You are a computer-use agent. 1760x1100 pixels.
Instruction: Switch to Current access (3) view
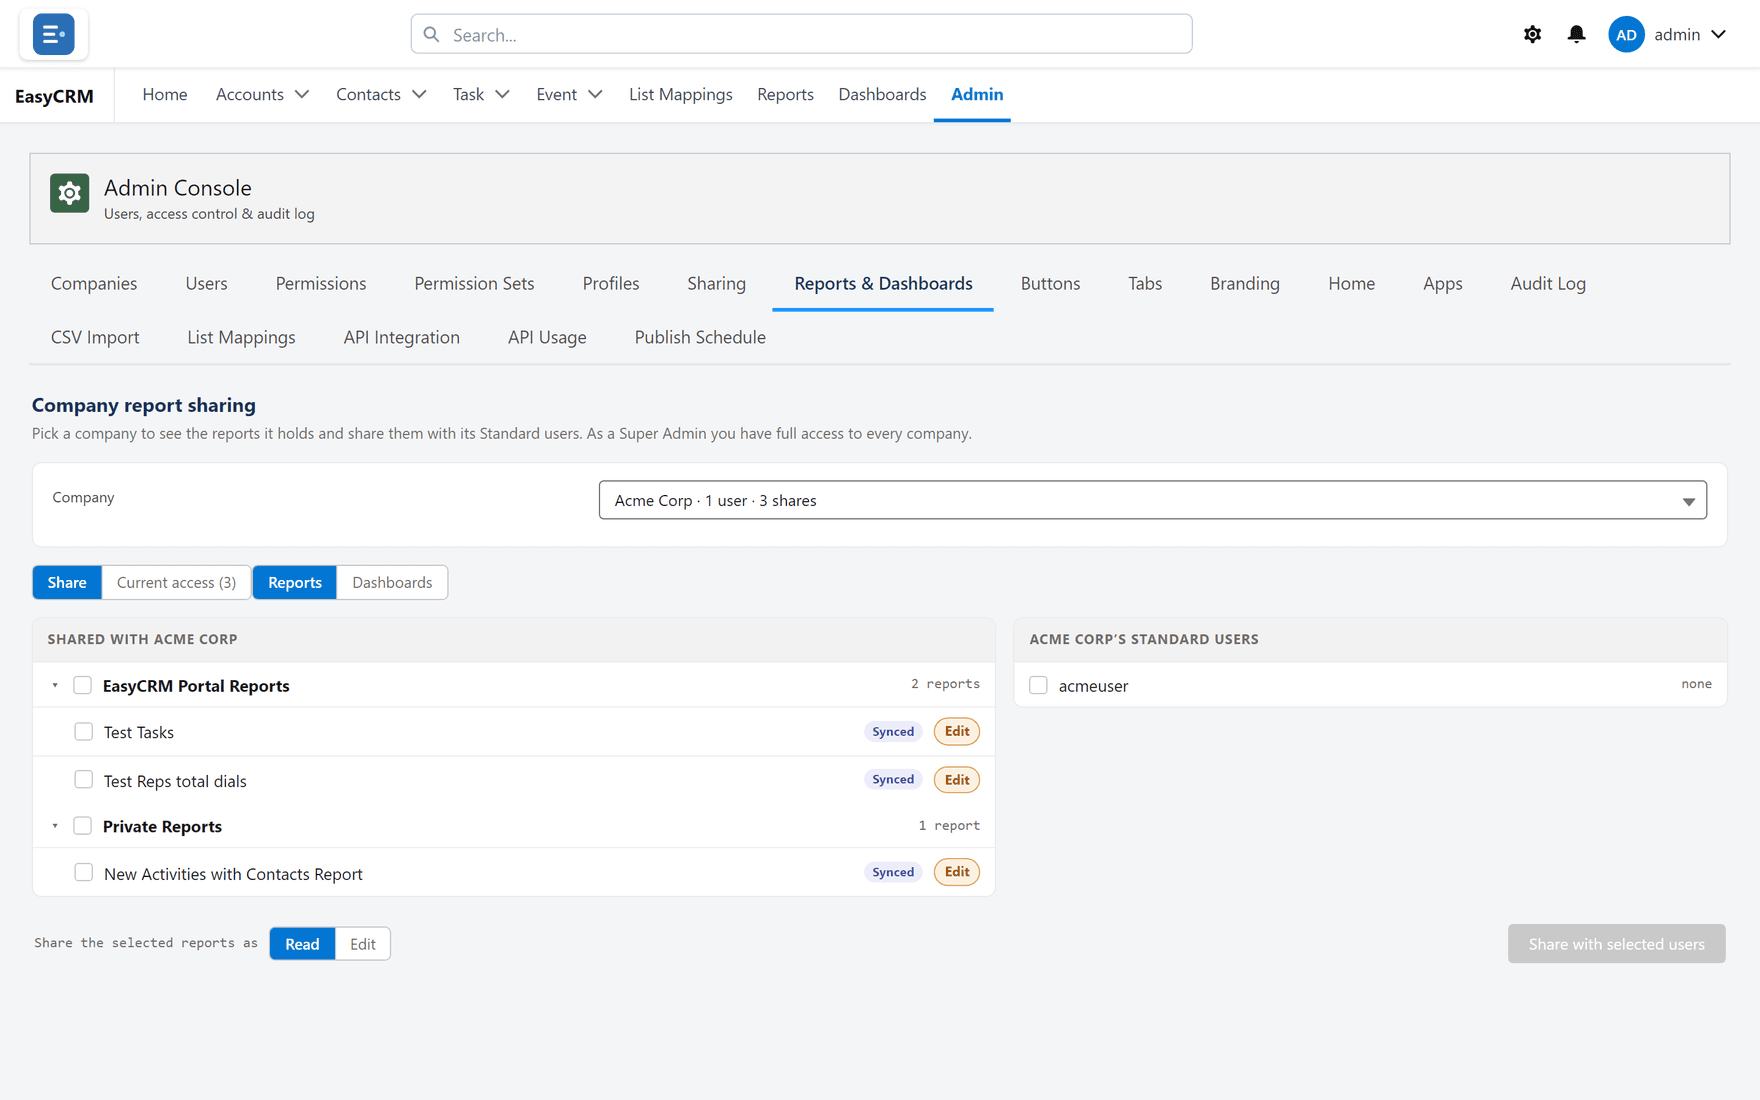pyautogui.click(x=176, y=582)
